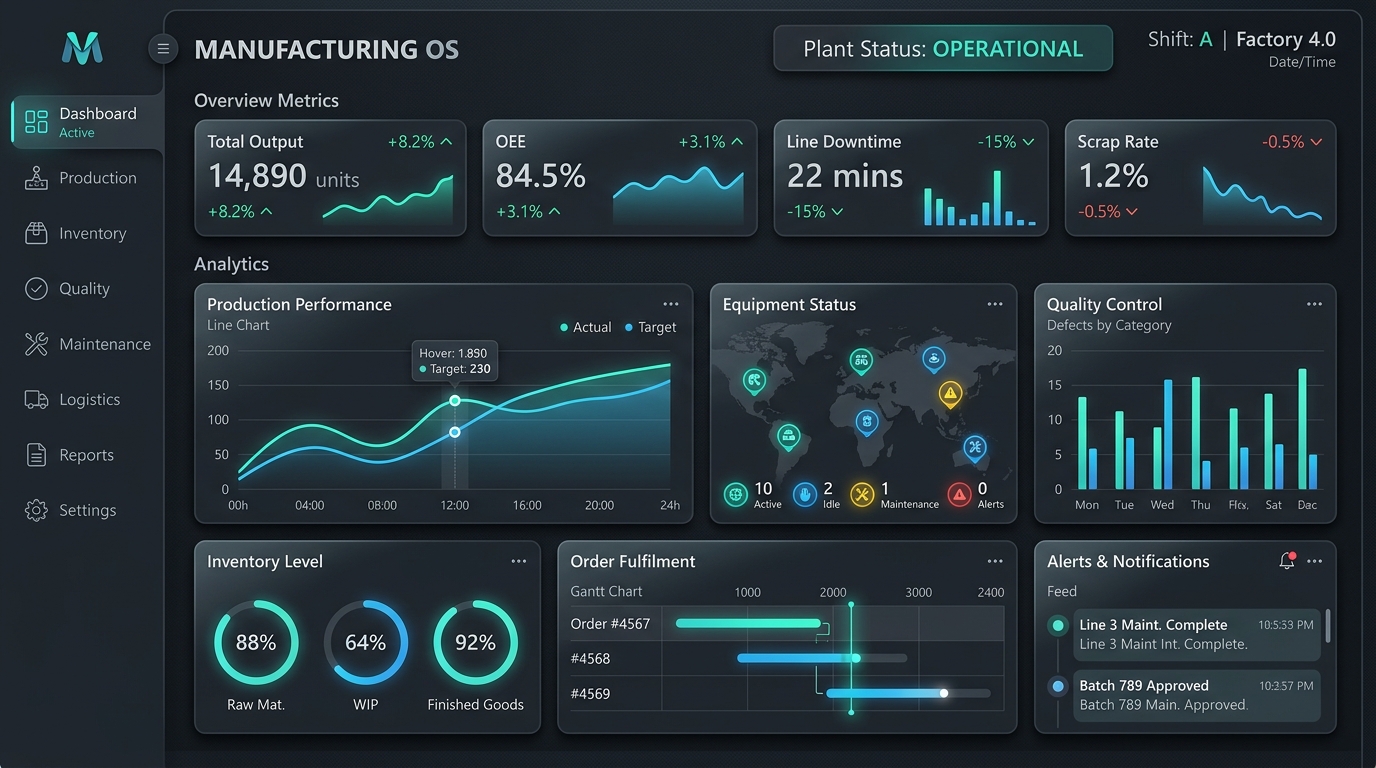Click the teal M logo
This screenshot has height=768, width=1376.
coord(82,48)
